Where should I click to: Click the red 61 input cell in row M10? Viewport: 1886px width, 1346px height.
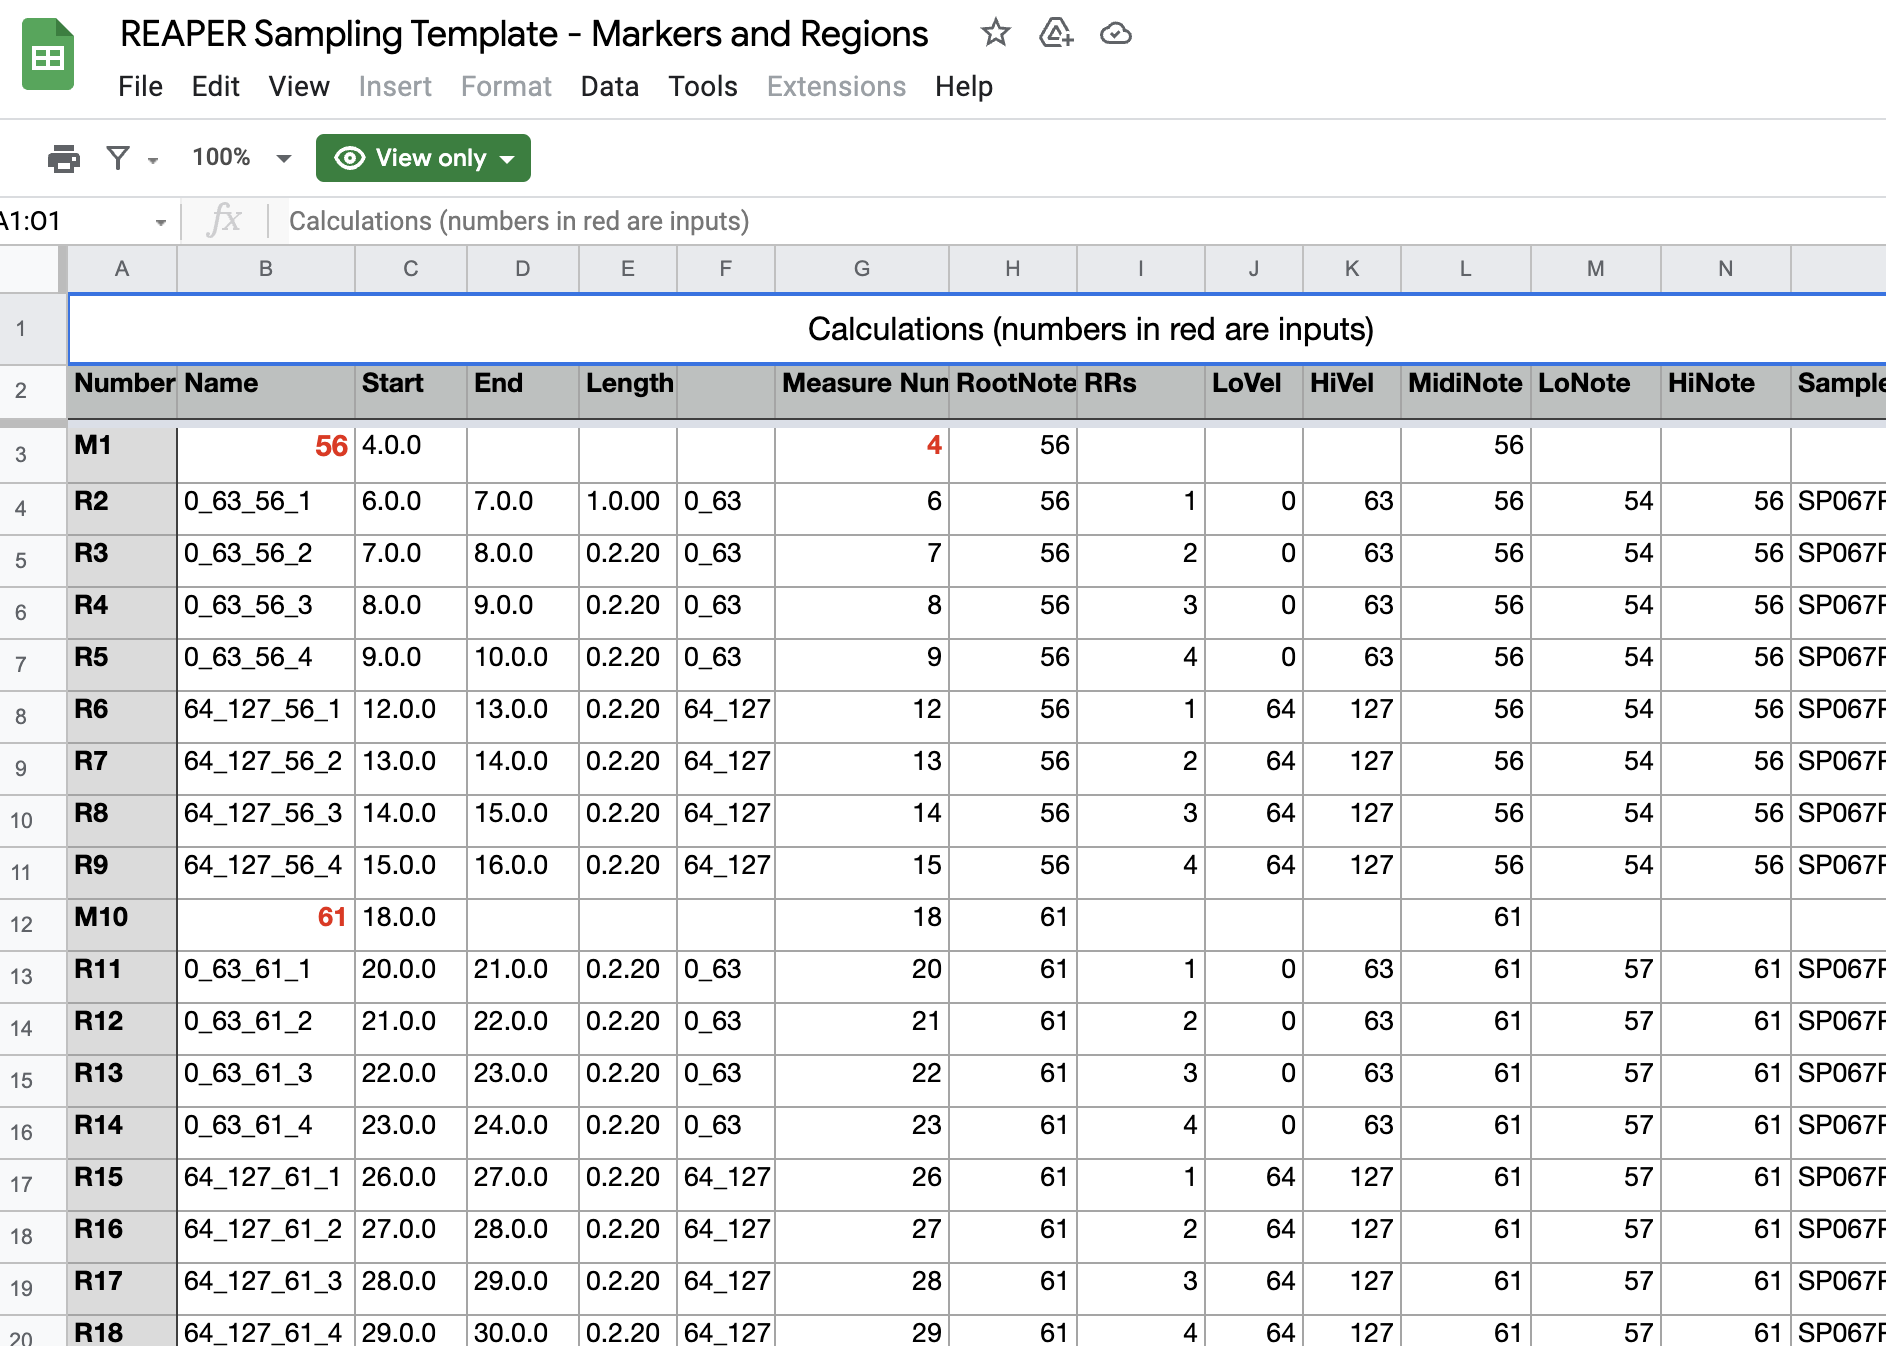click(266, 924)
